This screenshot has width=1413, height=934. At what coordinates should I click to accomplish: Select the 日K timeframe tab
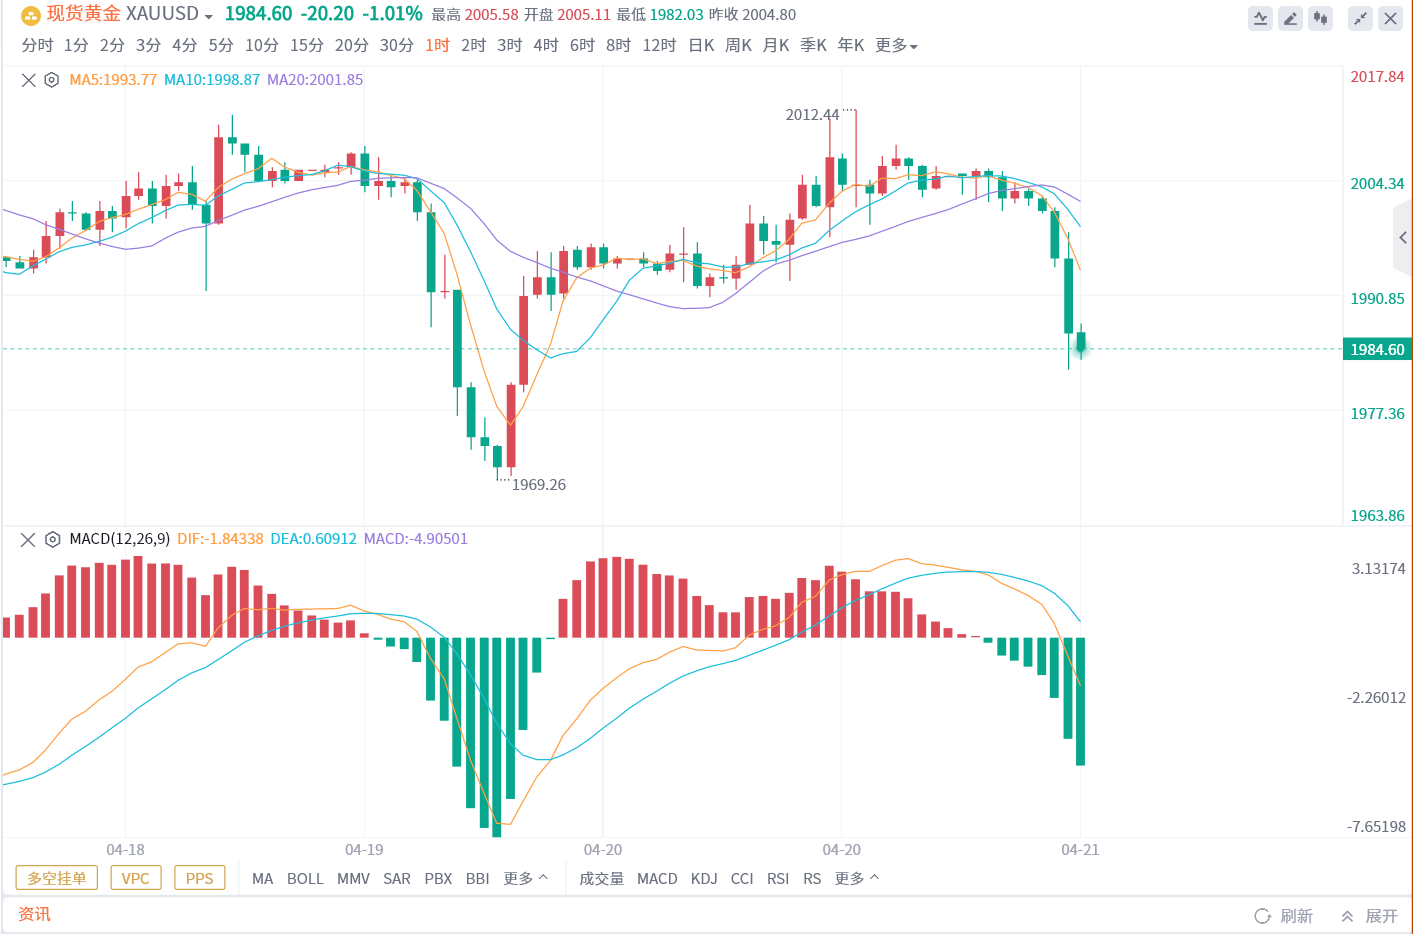701,46
